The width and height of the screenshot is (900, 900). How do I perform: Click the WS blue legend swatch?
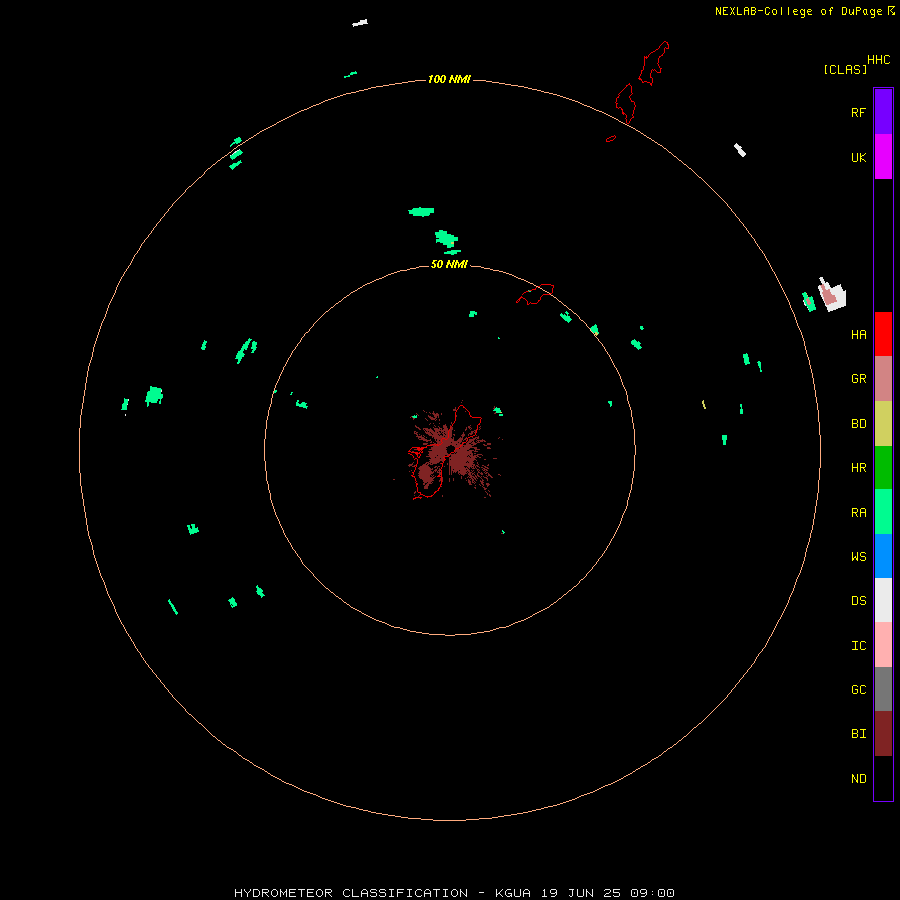[883, 556]
